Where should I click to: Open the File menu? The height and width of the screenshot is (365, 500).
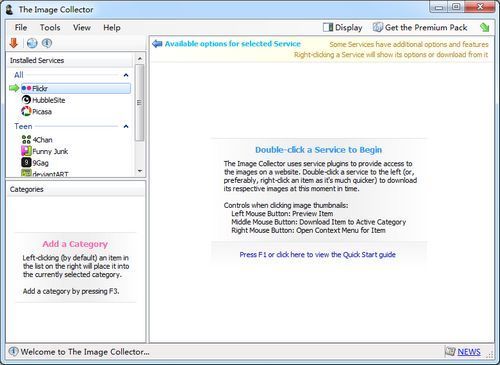(x=21, y=27)
